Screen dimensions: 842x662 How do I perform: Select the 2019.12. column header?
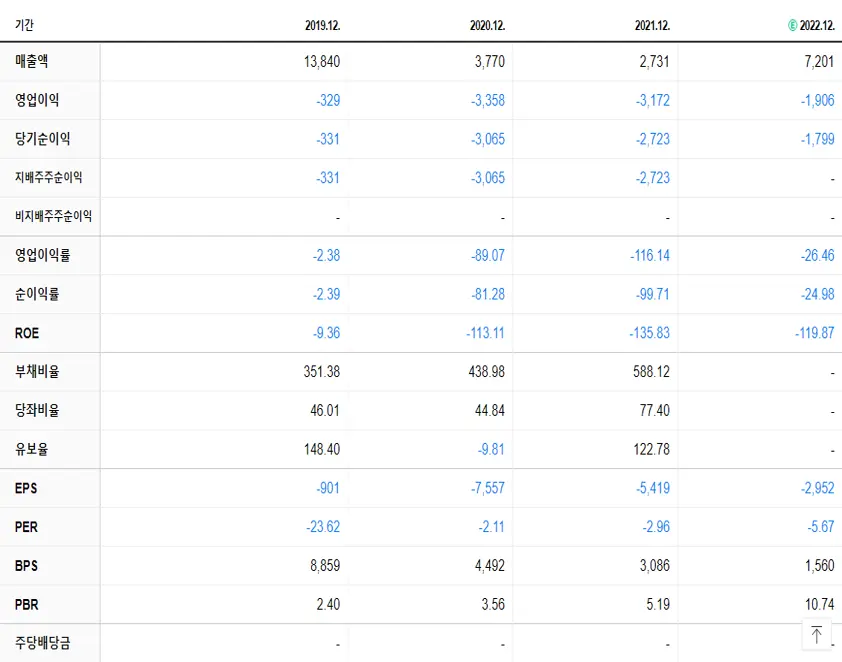click(323, 25)
